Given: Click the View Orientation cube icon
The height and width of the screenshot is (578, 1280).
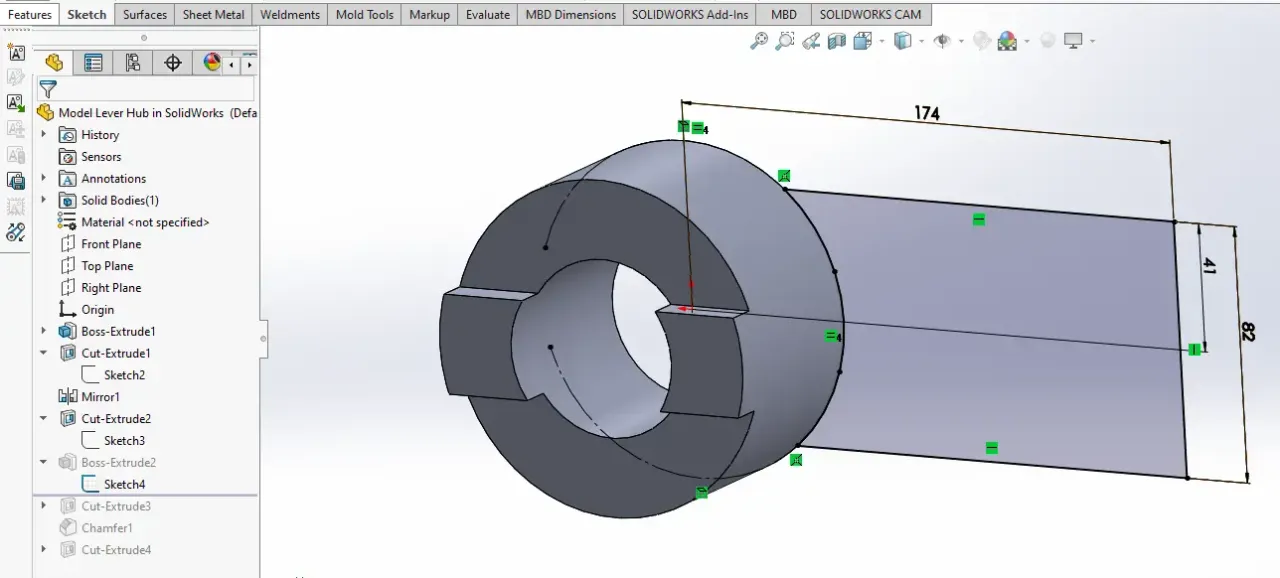Looking at the screenshot, I should pyautogui.click(x=861, y=41).
